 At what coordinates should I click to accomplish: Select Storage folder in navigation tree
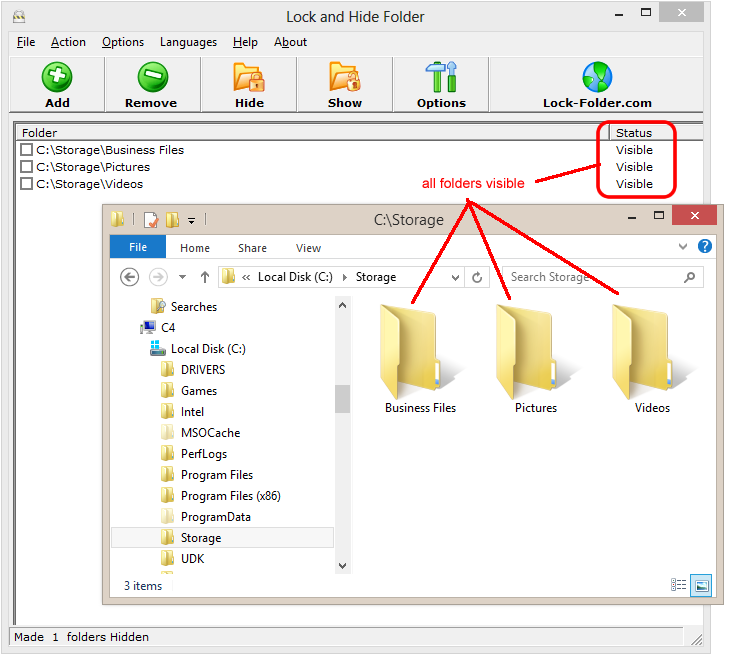[222, 537]
